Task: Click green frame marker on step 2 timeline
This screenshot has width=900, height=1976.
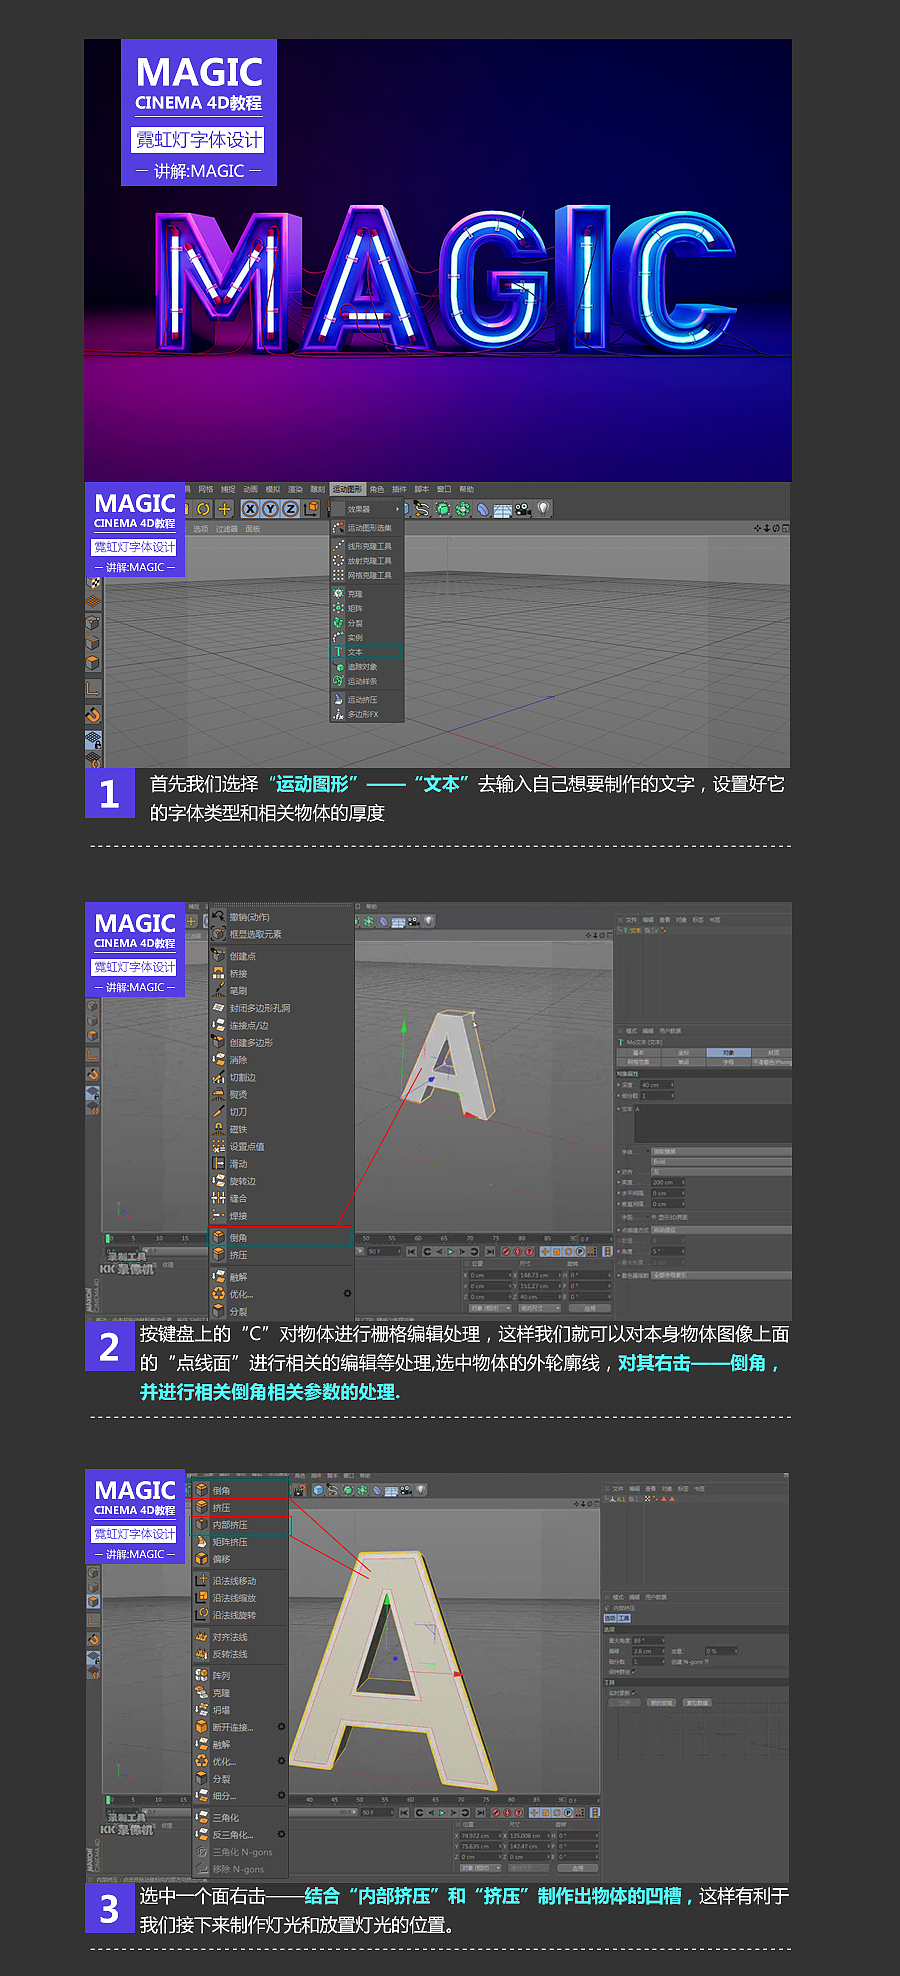Action: [108, 1238]
